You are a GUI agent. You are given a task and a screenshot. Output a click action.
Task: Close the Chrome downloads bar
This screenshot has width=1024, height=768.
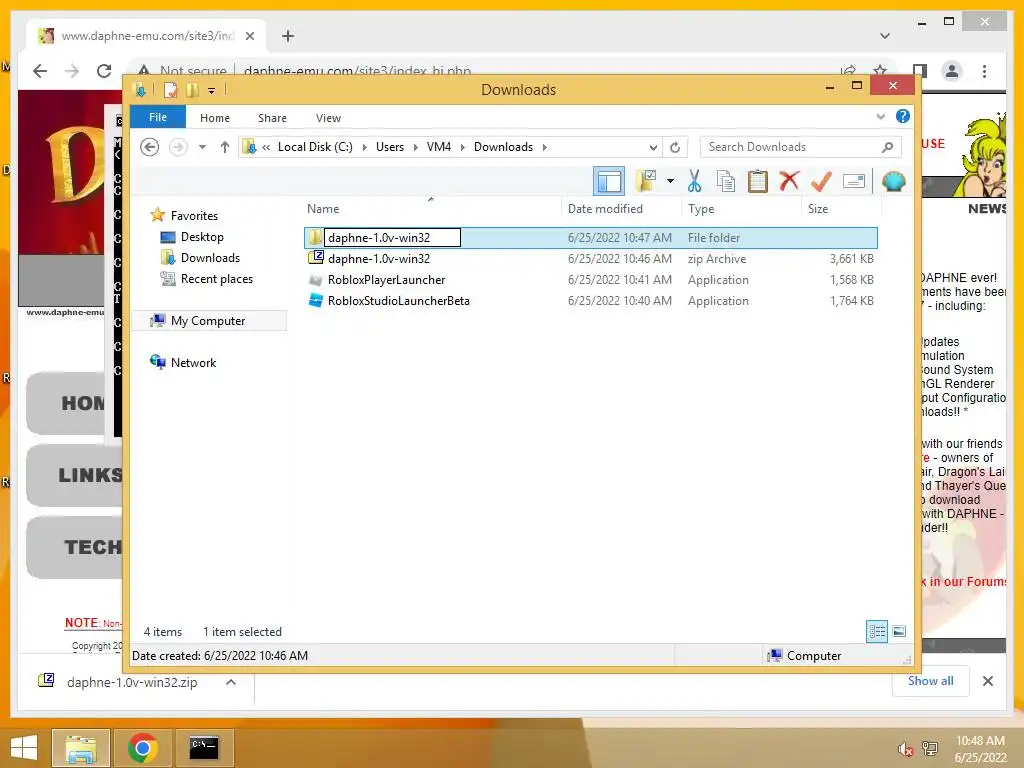pyautogui.click(x=987, y=681)
